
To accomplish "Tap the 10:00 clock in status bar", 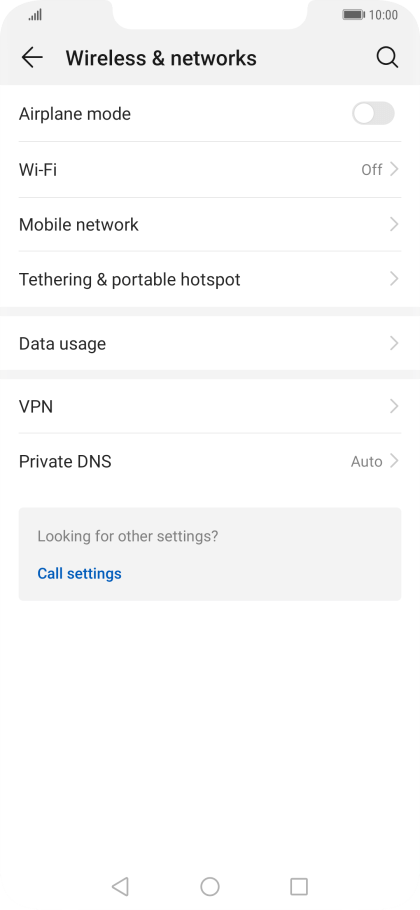I will click(x=383, y=15).
